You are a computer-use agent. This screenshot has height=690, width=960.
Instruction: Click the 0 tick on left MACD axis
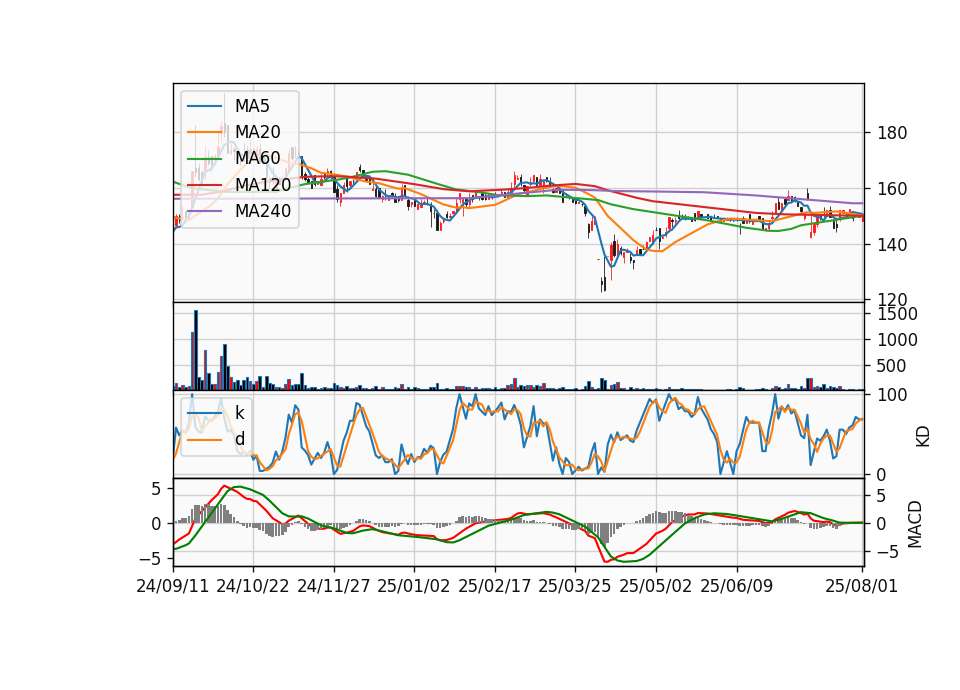click(x=156, y=524)
